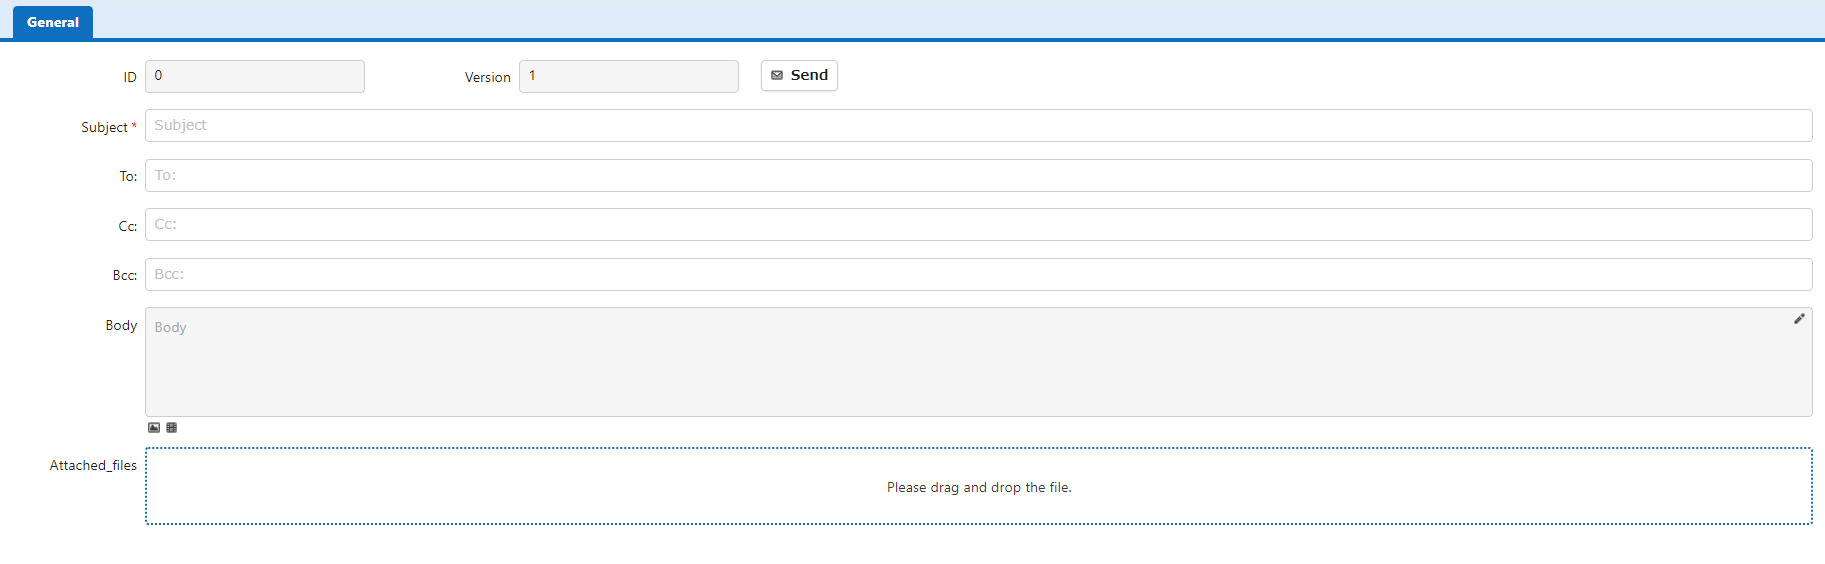Click the To: label
The height and width of the screenshot is (564, 1825).
(128, 177)
